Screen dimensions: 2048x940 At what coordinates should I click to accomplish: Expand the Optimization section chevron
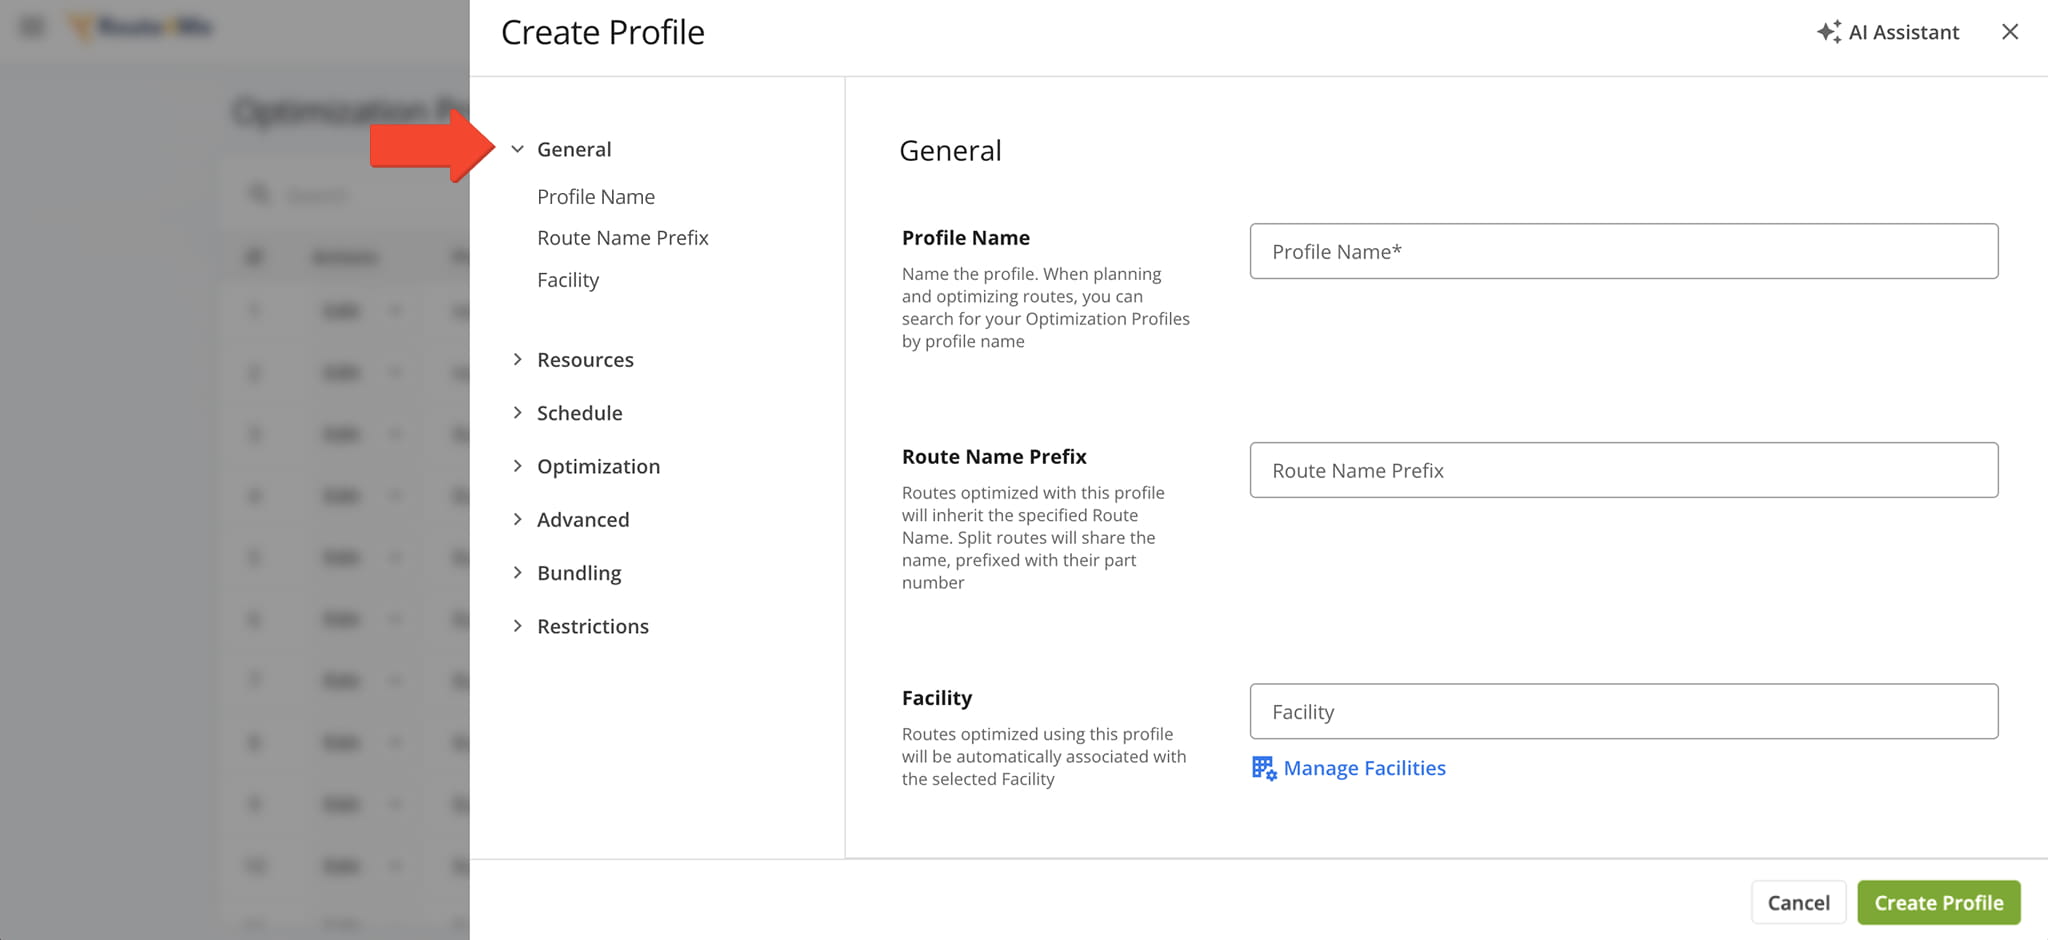coord(517,466)
